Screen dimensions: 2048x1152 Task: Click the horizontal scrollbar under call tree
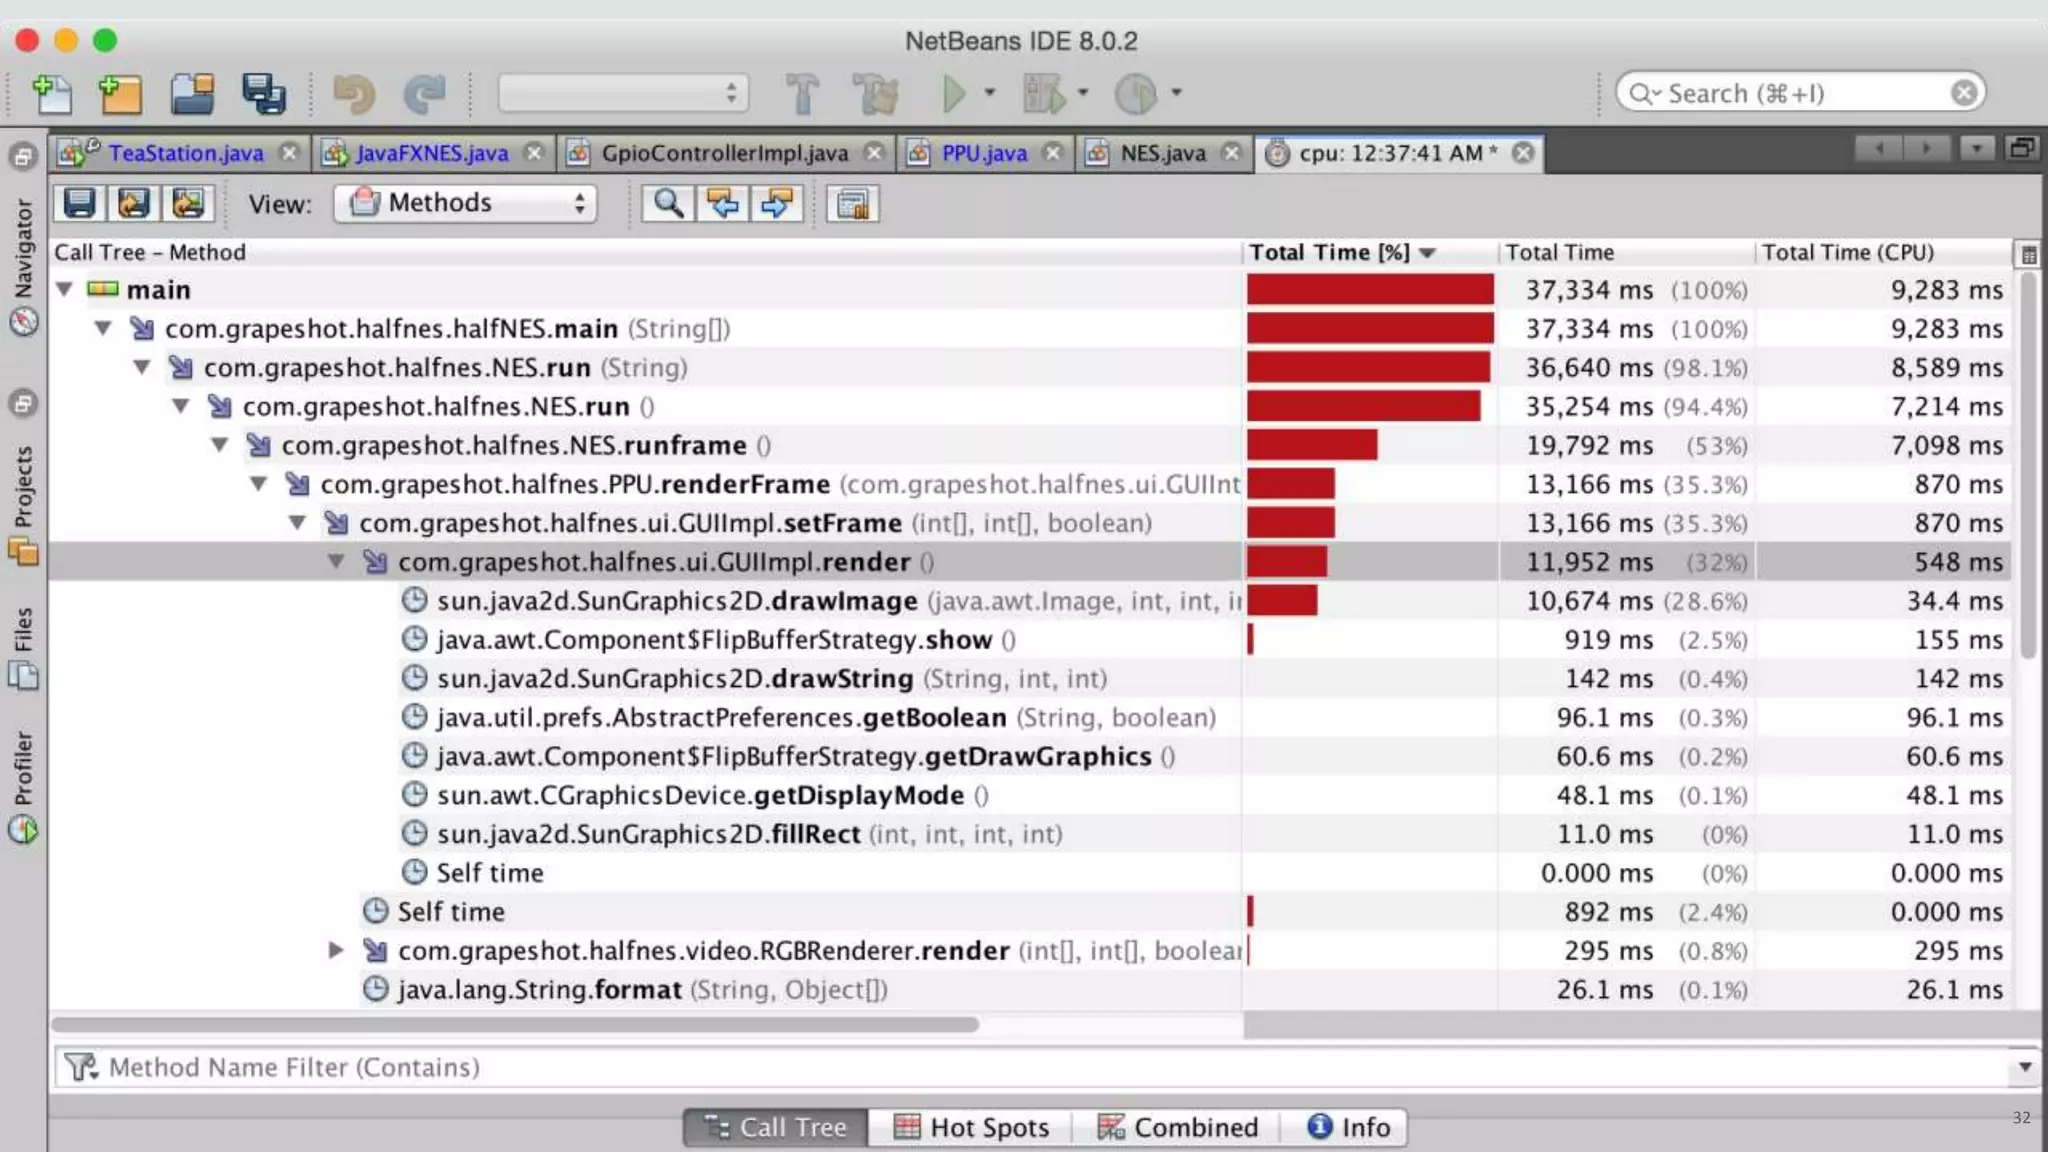click(514, 1025)
